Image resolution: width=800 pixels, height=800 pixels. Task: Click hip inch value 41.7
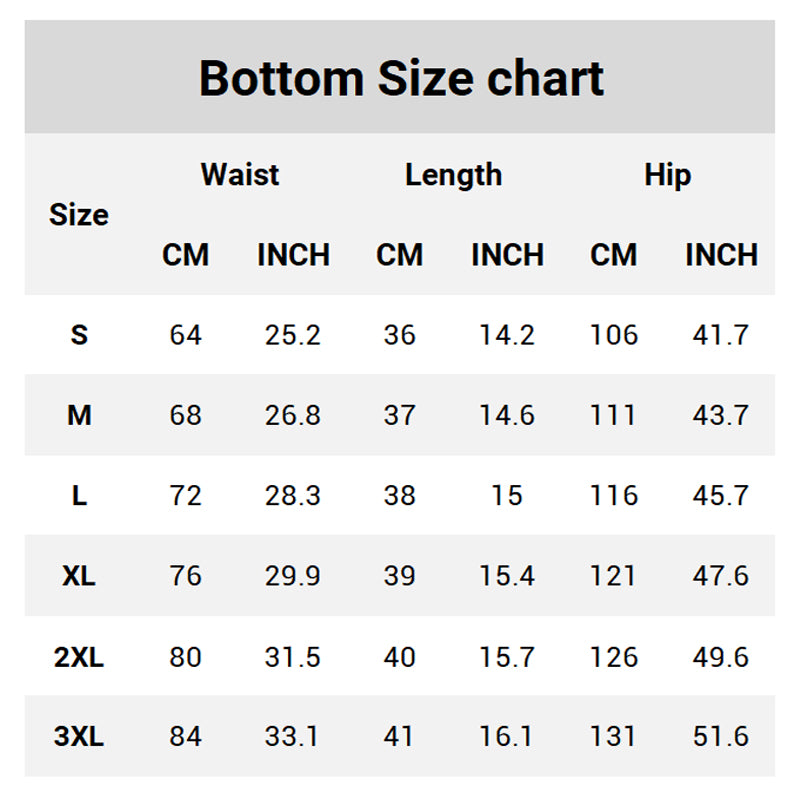click(x=720, y=335)
